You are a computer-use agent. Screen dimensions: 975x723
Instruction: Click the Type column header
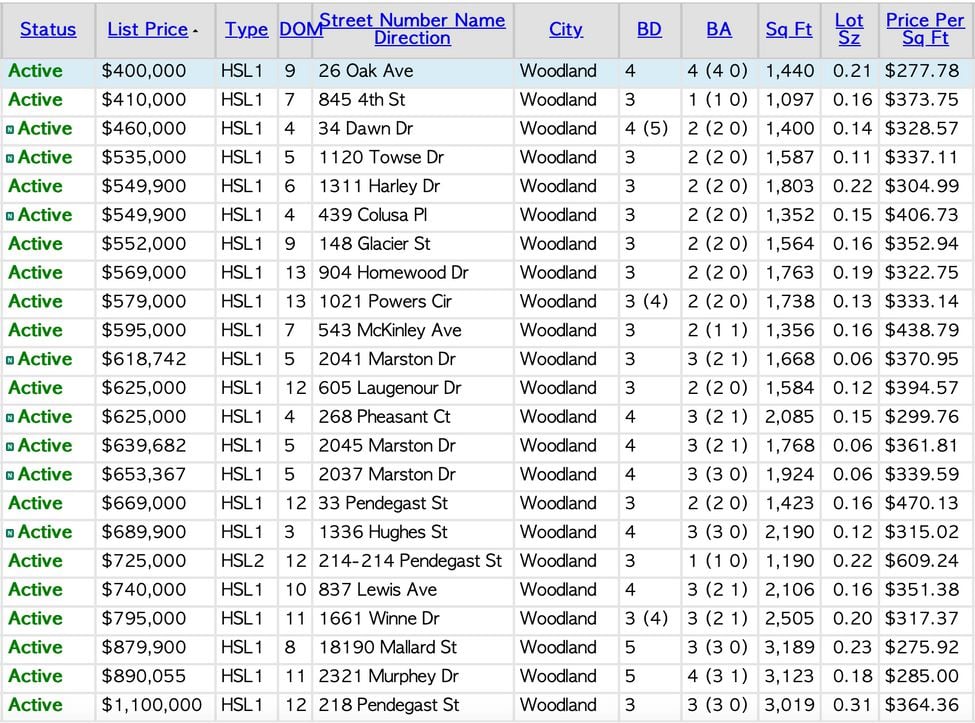point(246,29)
